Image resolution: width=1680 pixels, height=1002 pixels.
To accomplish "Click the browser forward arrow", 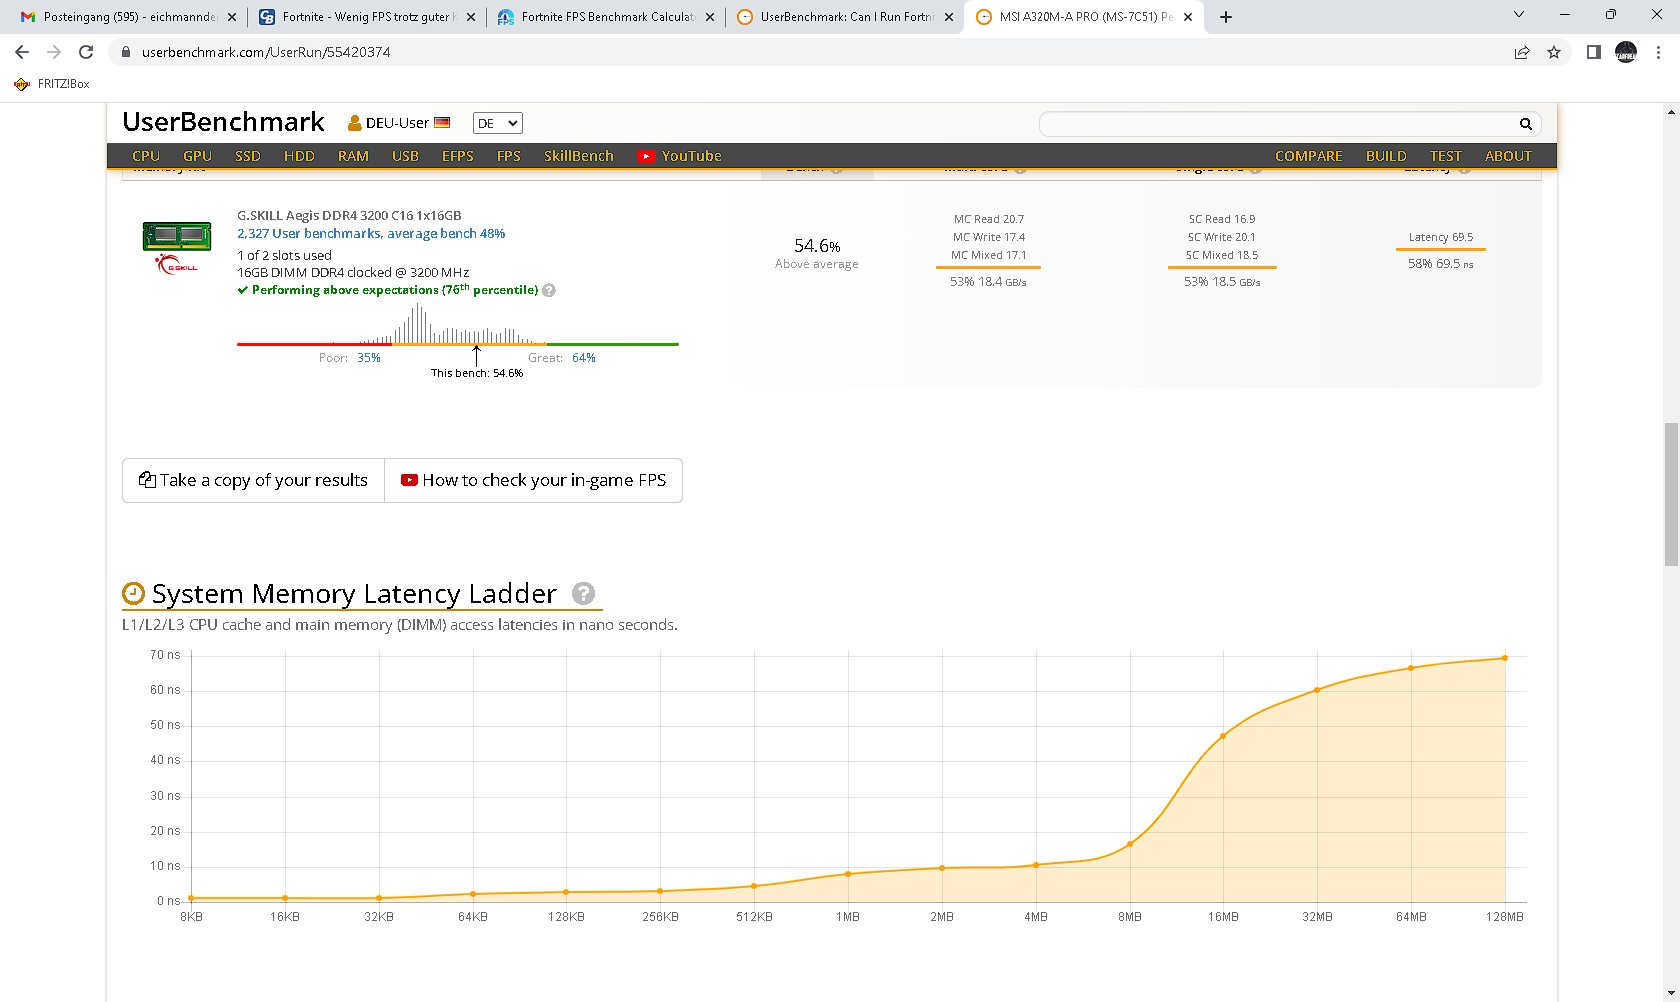I will [54, 52].
